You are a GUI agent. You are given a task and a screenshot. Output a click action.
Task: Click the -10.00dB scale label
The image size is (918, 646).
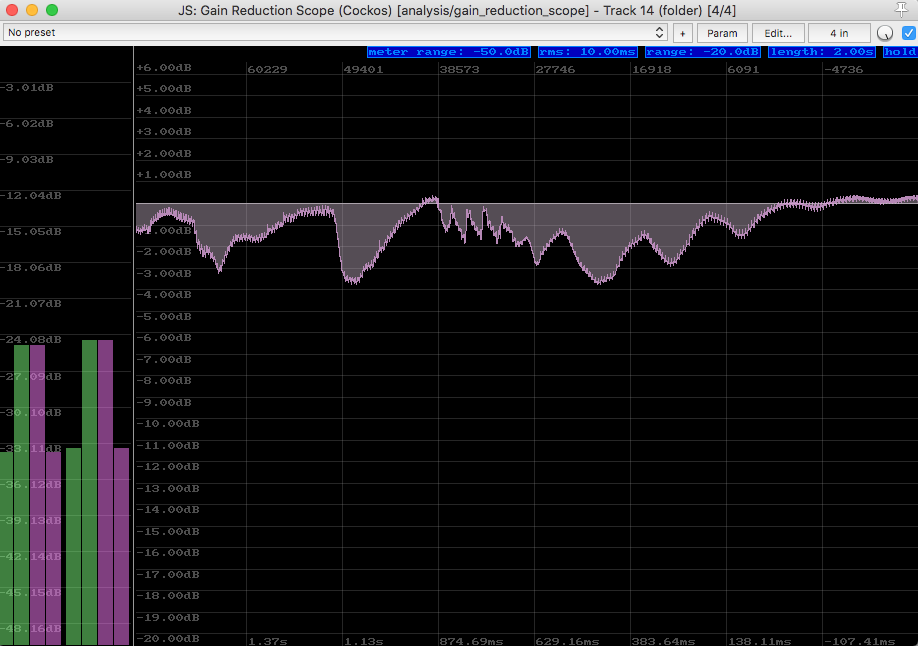click(x=167, y=423)
